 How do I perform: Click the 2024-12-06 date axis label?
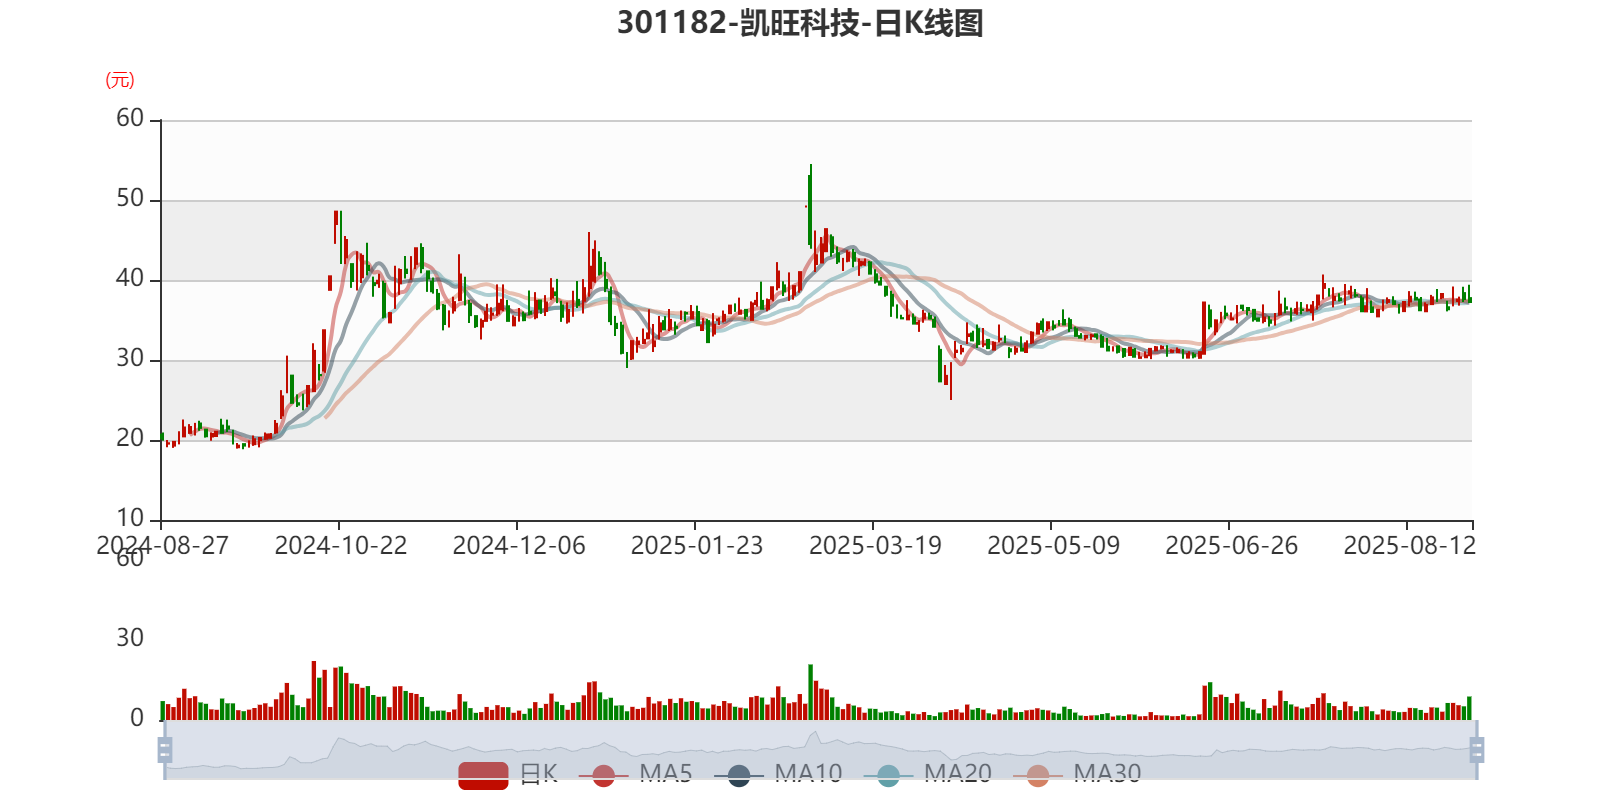(519, 545)
